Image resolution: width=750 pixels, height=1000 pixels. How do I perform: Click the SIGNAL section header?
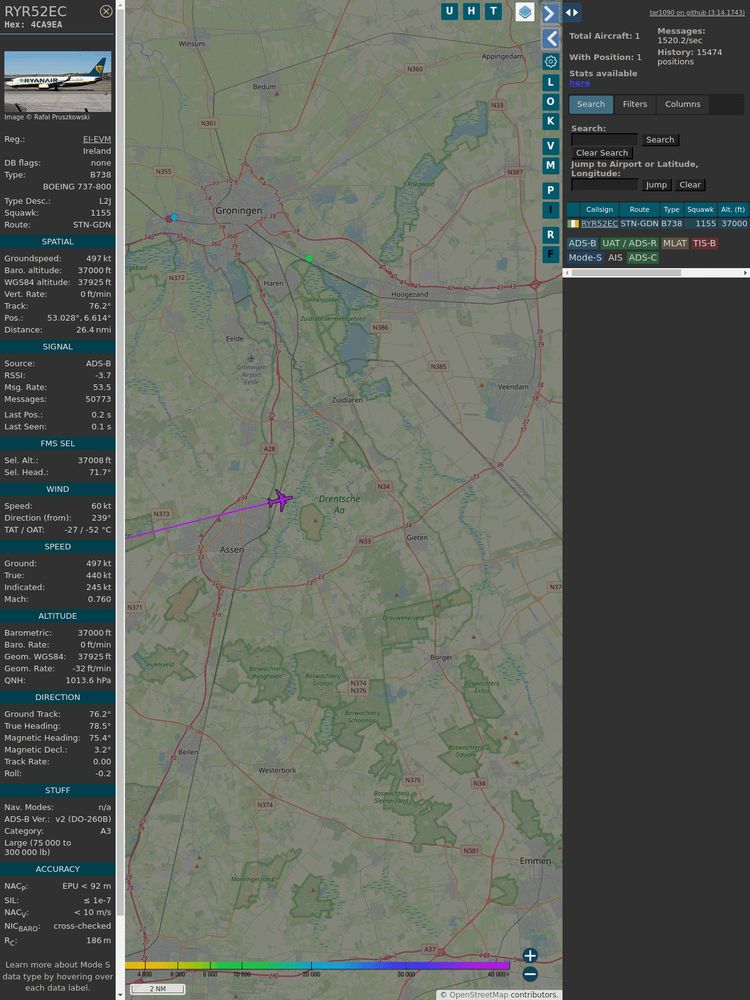point(57,346)
